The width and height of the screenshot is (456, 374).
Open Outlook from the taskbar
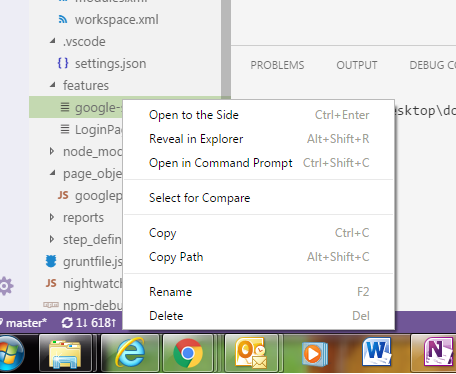tap(251, 353)
